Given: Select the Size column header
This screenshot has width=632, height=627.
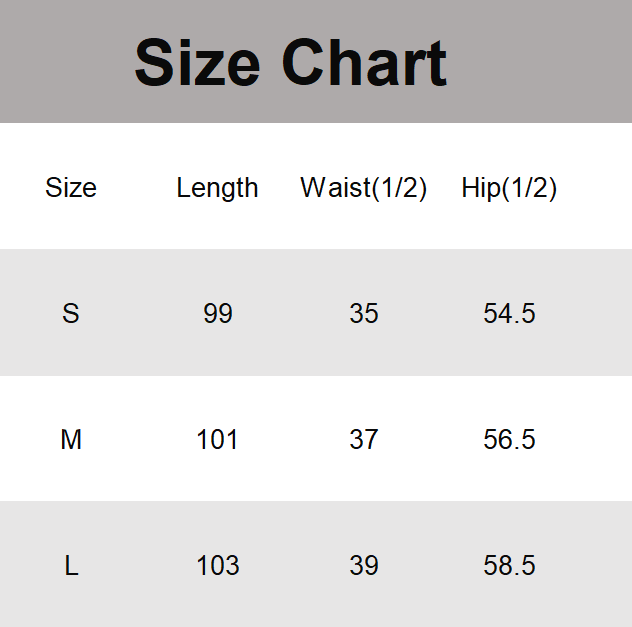Looking at the screenshot, I should [x=71, y=188].
